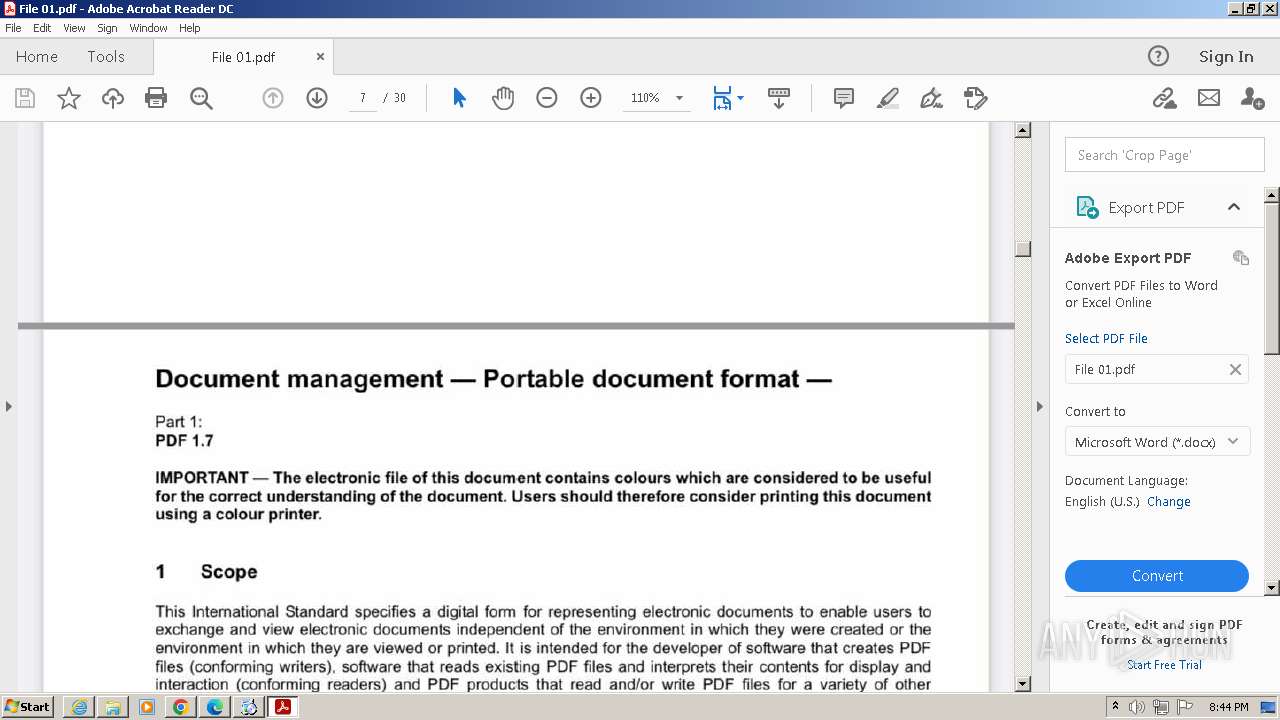
Task: Click Sign In
Action: [1226, 56]
